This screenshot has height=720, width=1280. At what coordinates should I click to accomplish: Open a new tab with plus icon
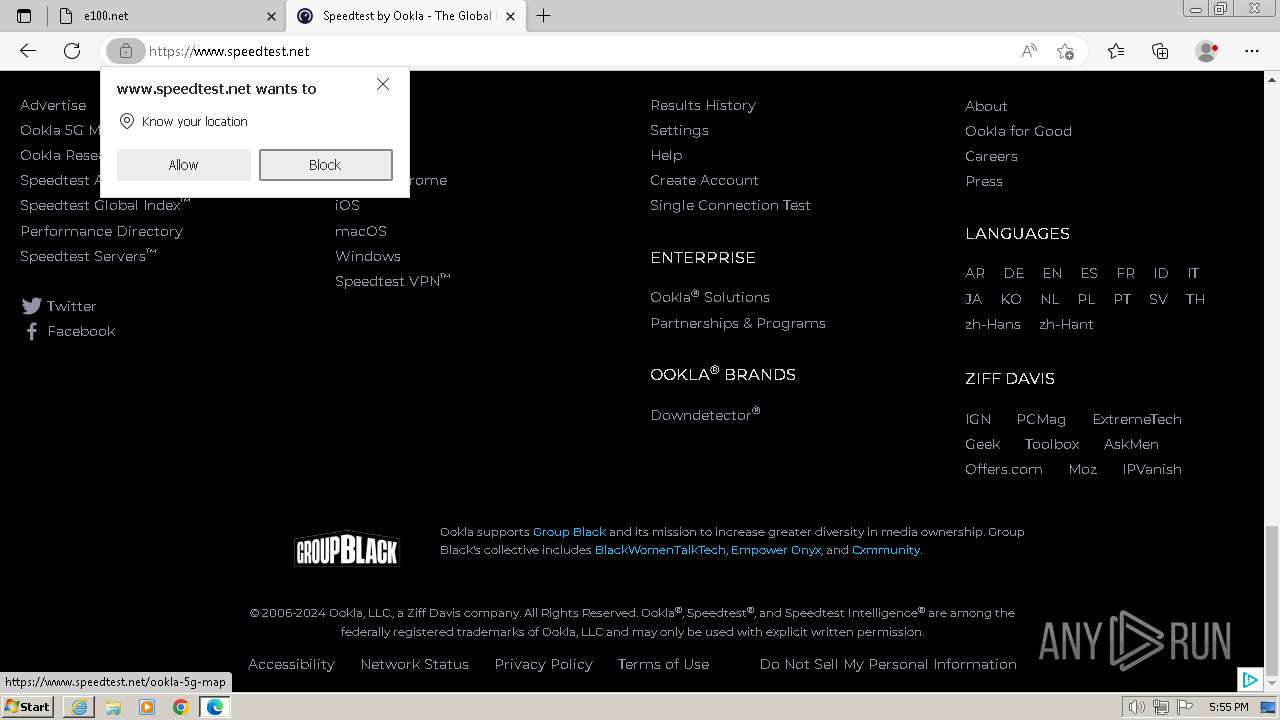click(x=543, y=16)
